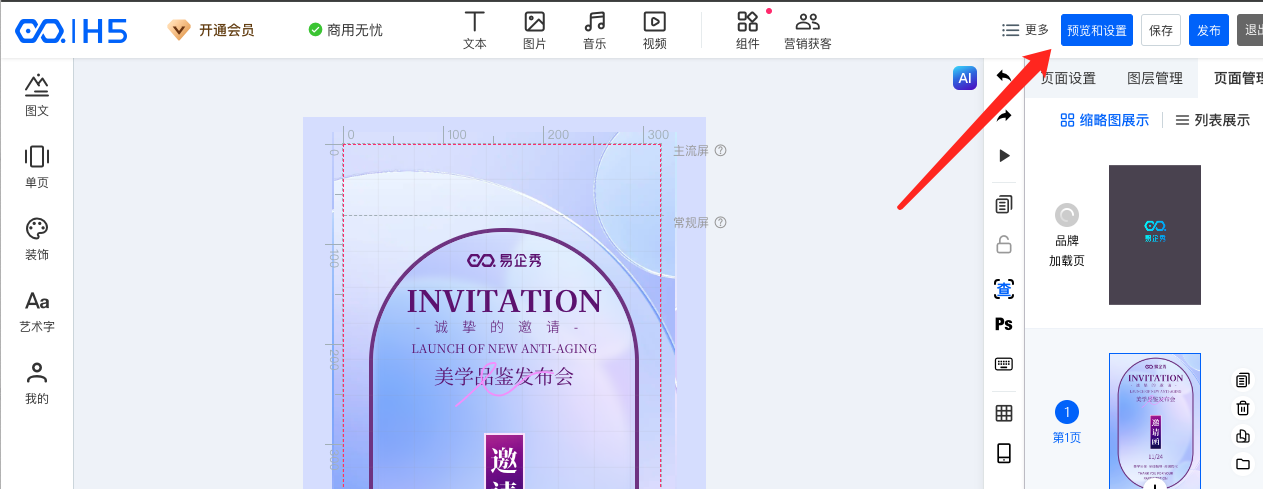Switch to the 图层管理 tab
Viewport: 1263px width, 489px height.
pos(1155,78)
